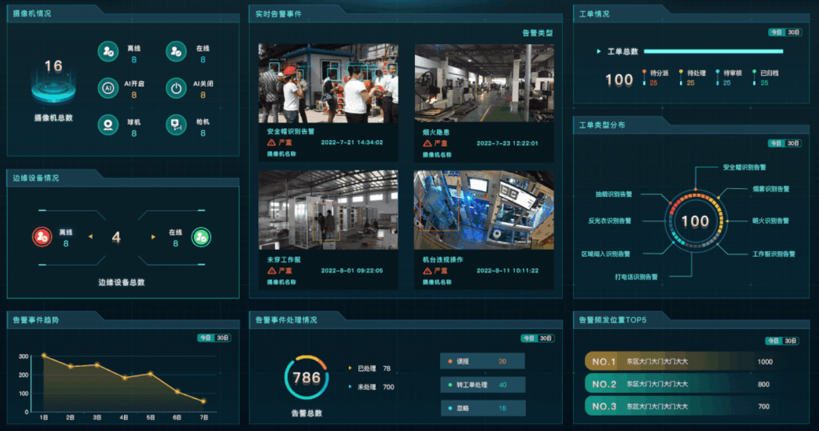Click the online camera (在线) icon
Image resolution: width=819 pixels, height=431 pixels.
(176, 52)
